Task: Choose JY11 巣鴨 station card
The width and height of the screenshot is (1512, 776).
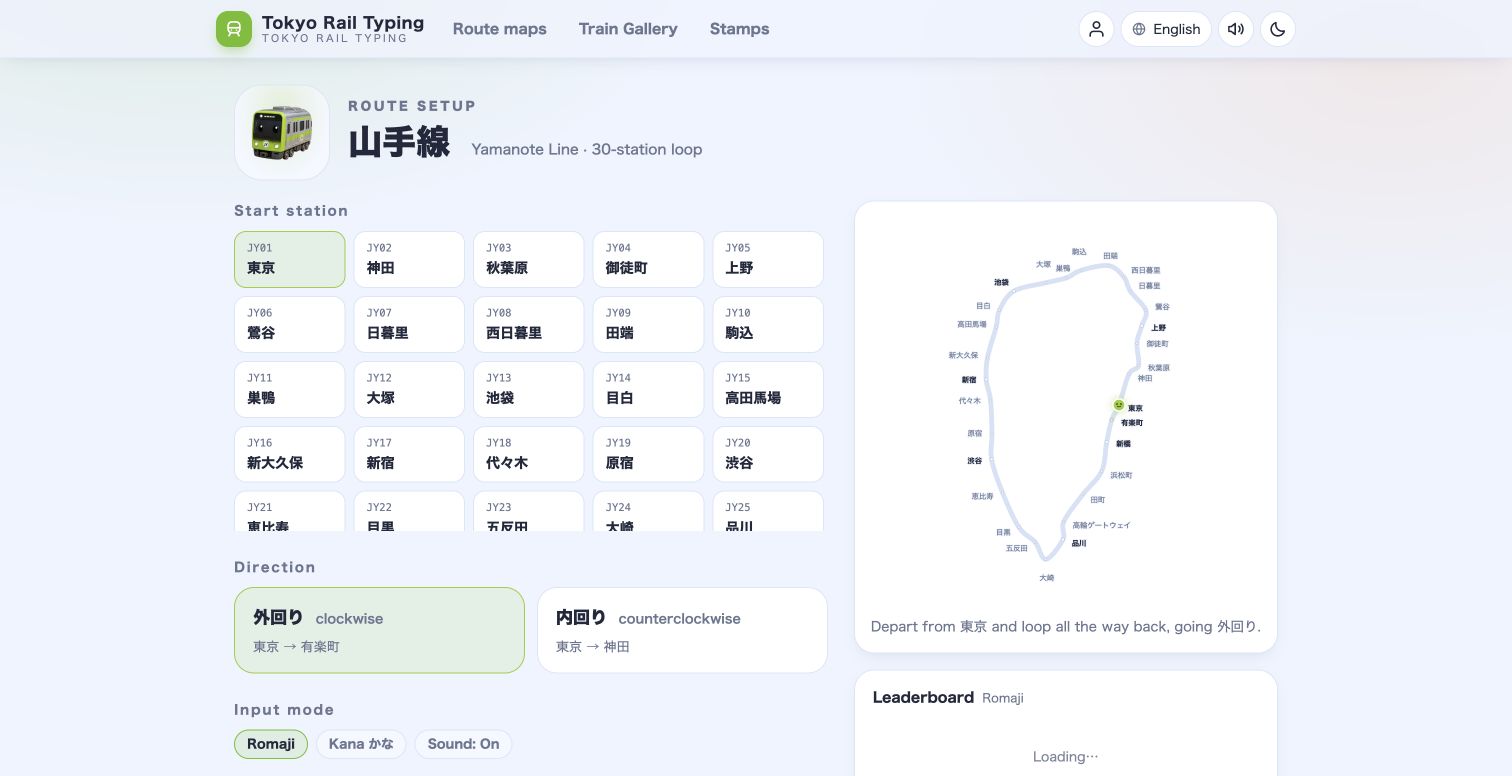Action: tap(290, 390)
